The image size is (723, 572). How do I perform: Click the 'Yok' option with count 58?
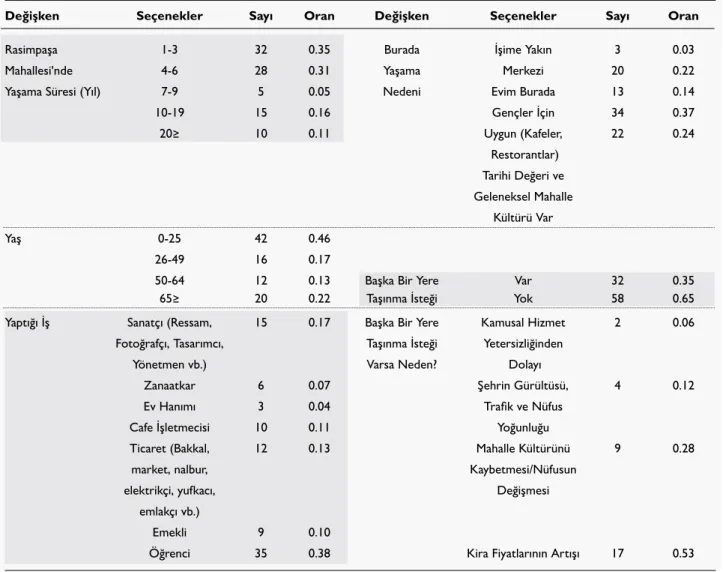pos(523,299)
